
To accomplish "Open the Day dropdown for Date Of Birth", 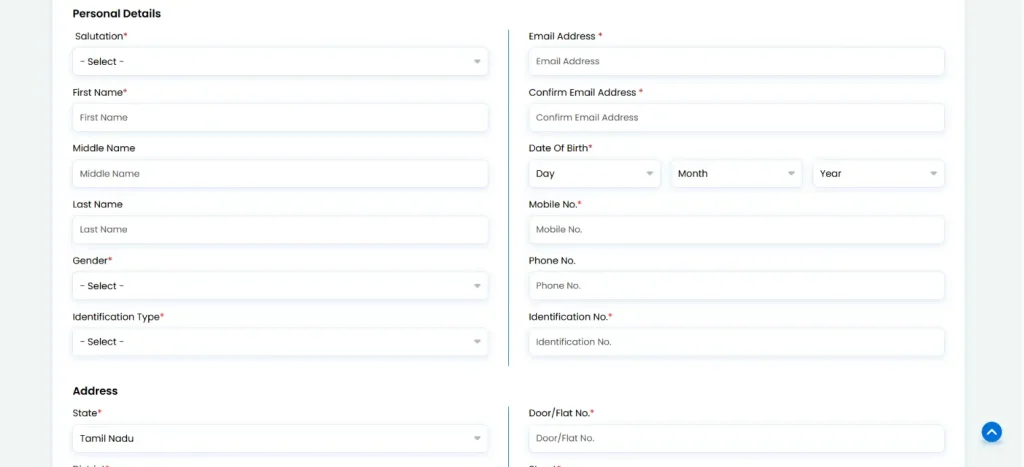I will 594,174.
